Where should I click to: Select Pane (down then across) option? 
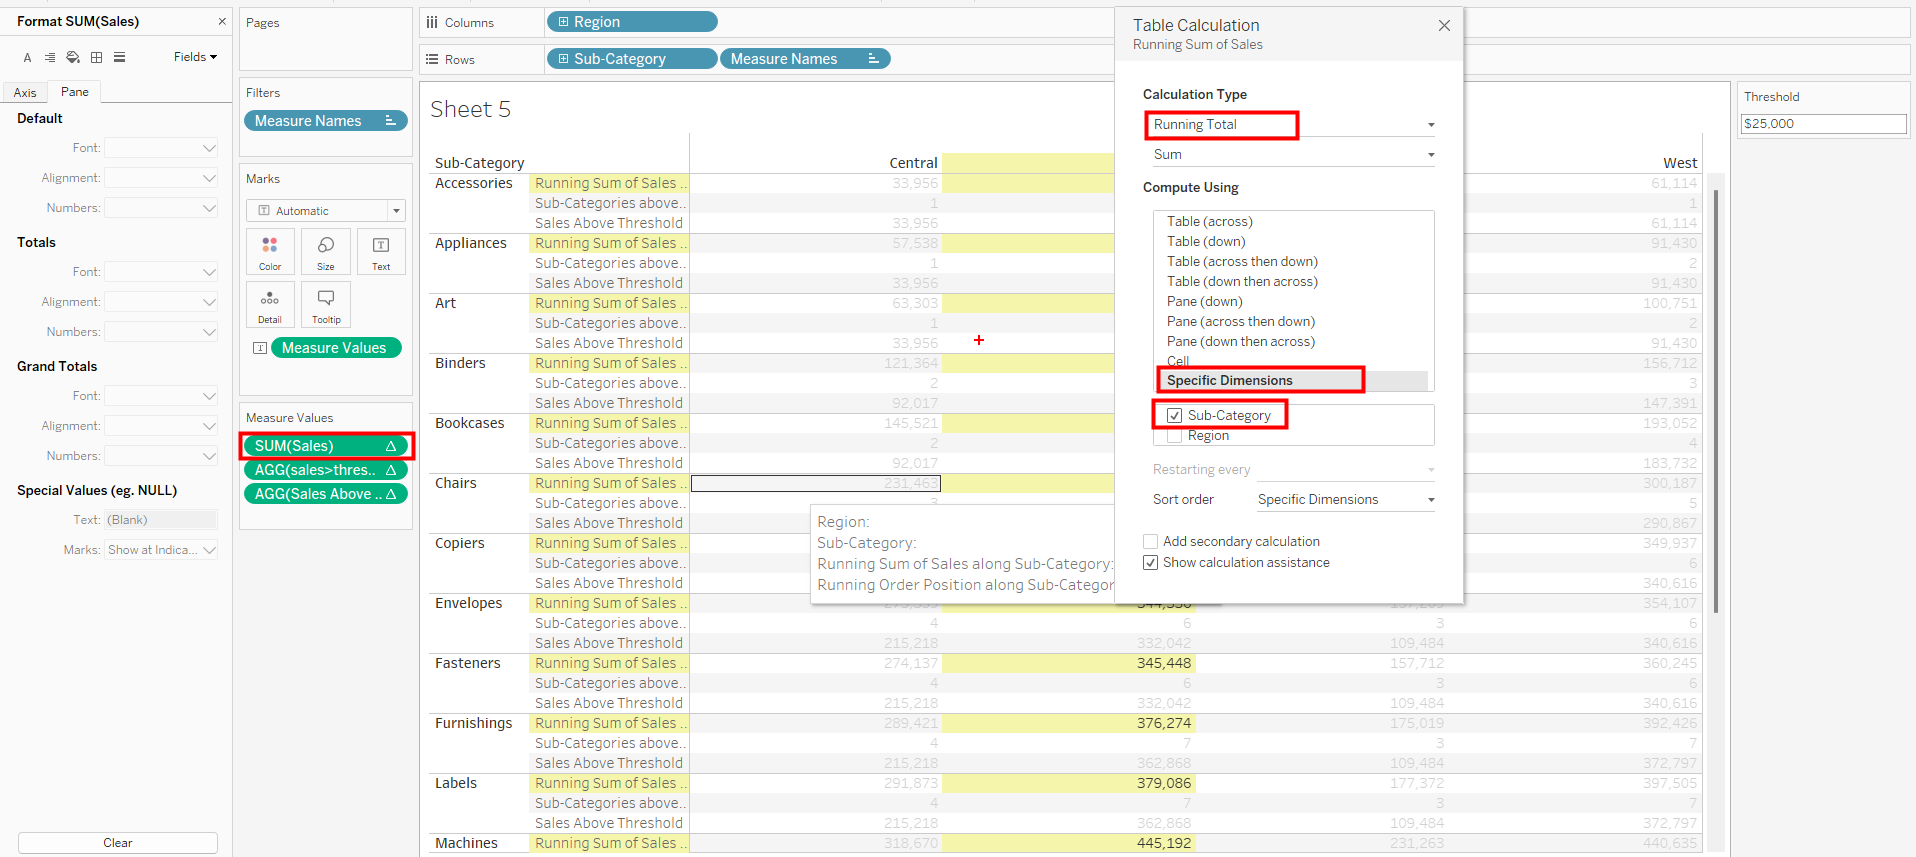[1241, 342]
